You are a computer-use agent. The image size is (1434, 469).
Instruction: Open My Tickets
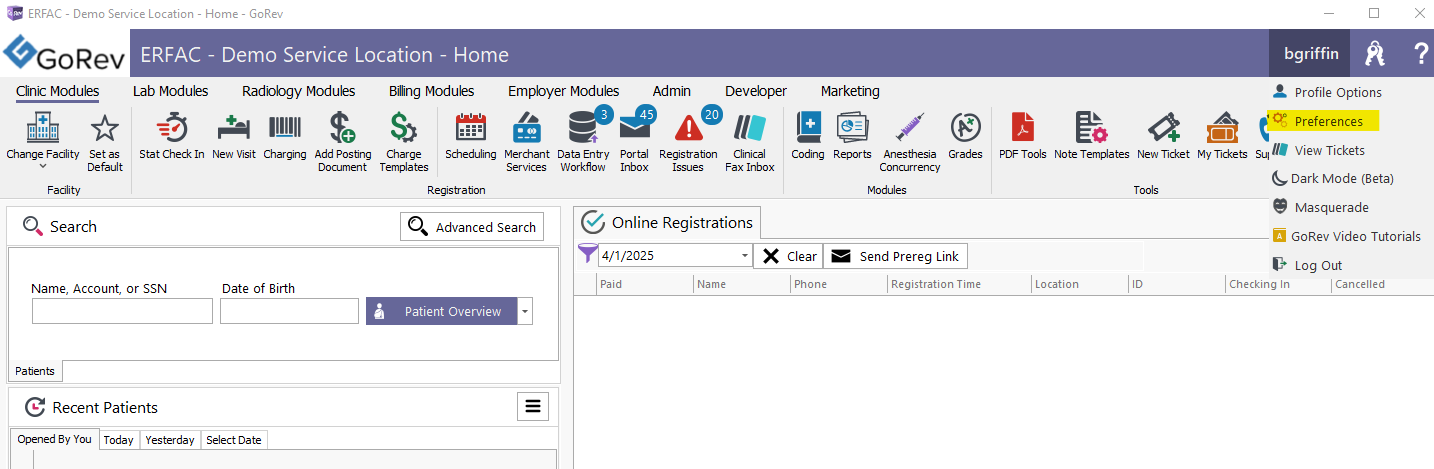1223,136
